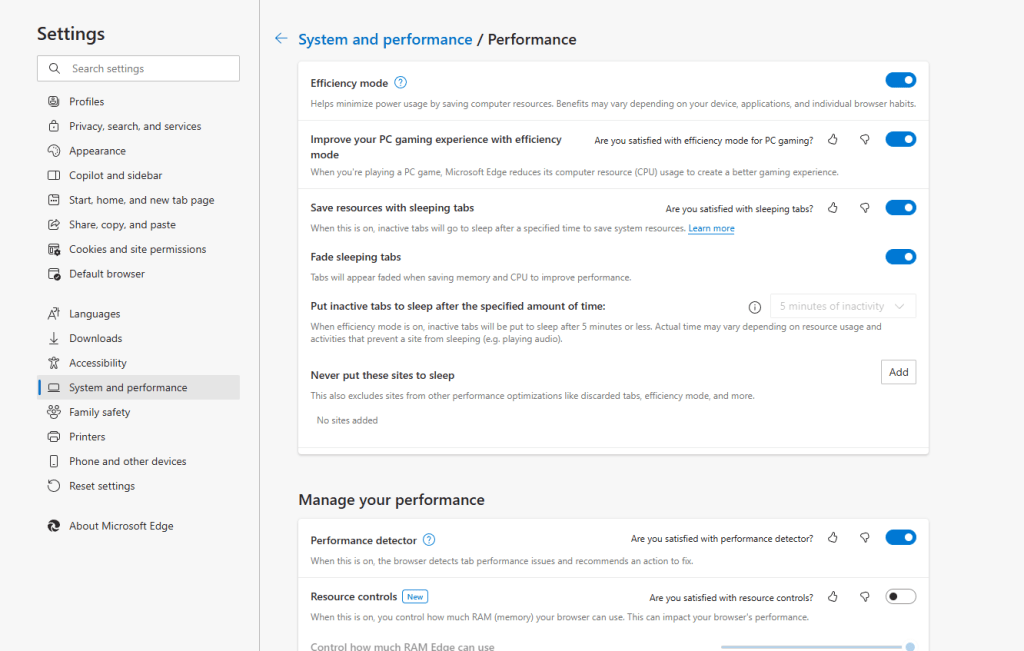Go to Privacy, search, and services
Viewport: 1024px width, 651px height.
(x=138, y=126)
